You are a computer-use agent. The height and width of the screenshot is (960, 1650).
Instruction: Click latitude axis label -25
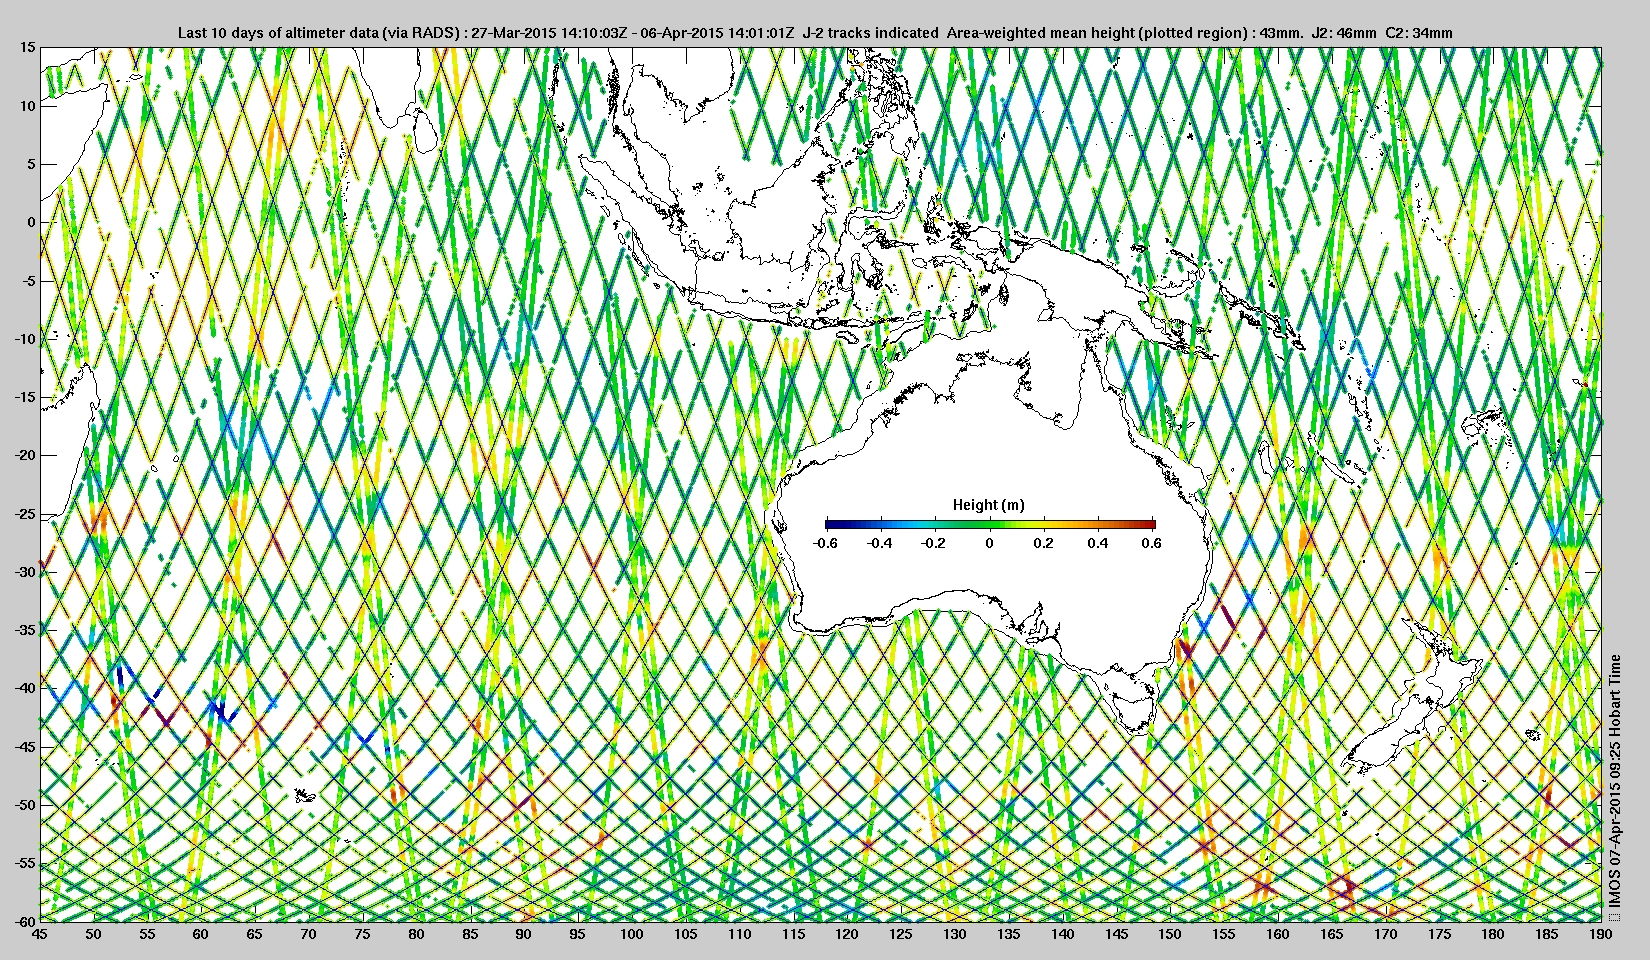coord(24,514)
